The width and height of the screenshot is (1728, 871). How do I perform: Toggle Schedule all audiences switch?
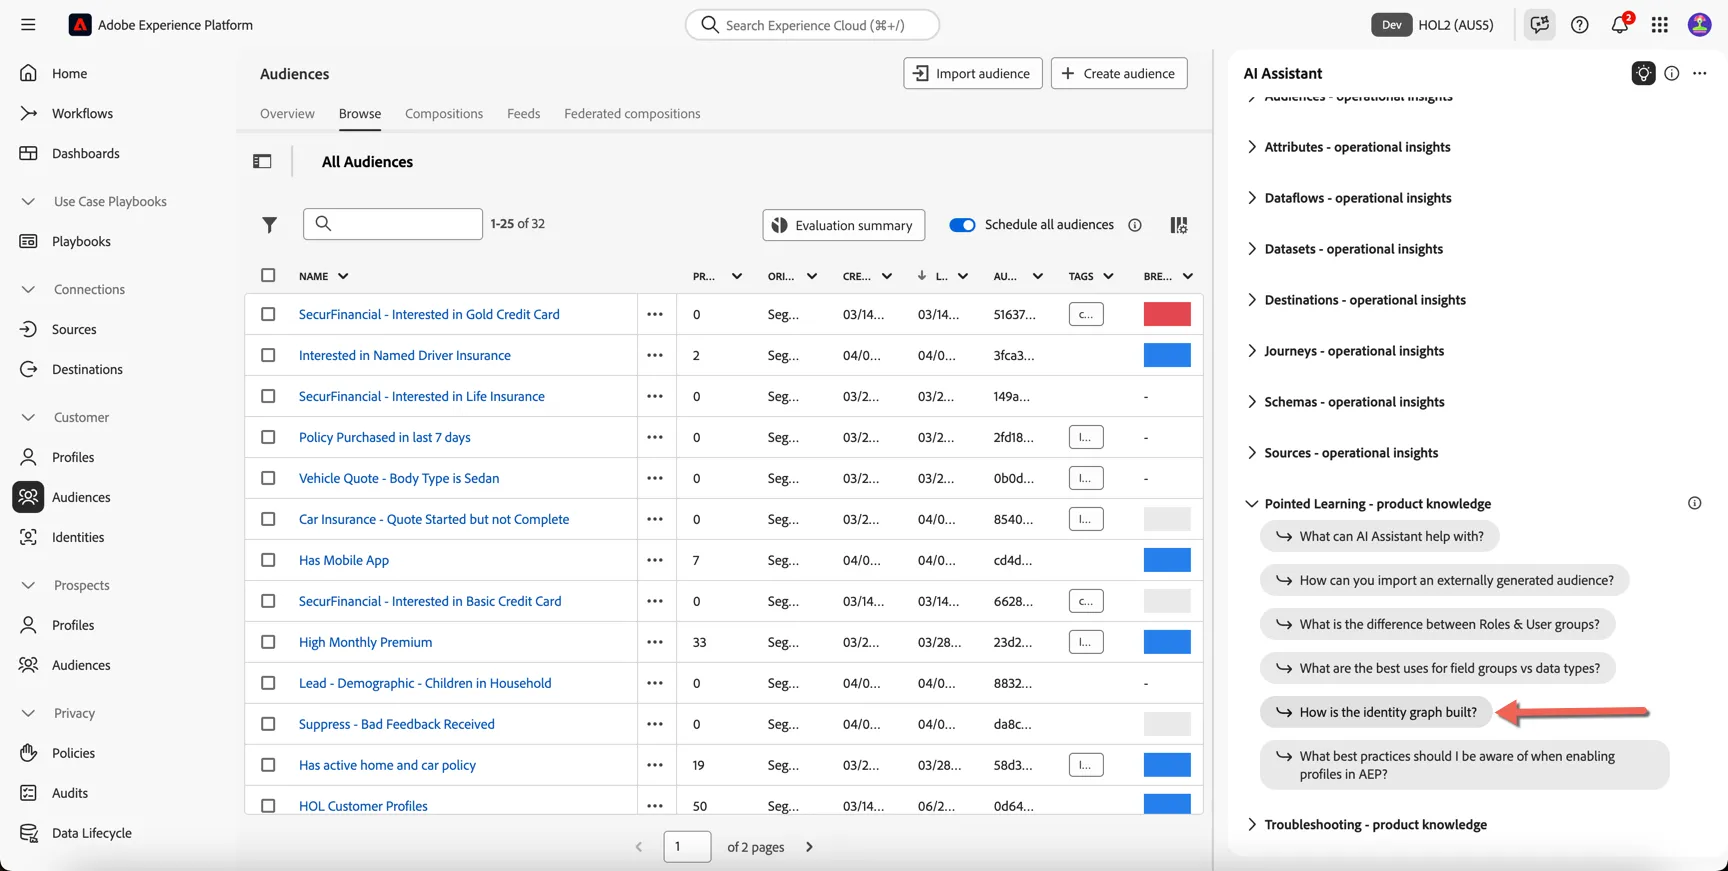(x=962, y=225)
